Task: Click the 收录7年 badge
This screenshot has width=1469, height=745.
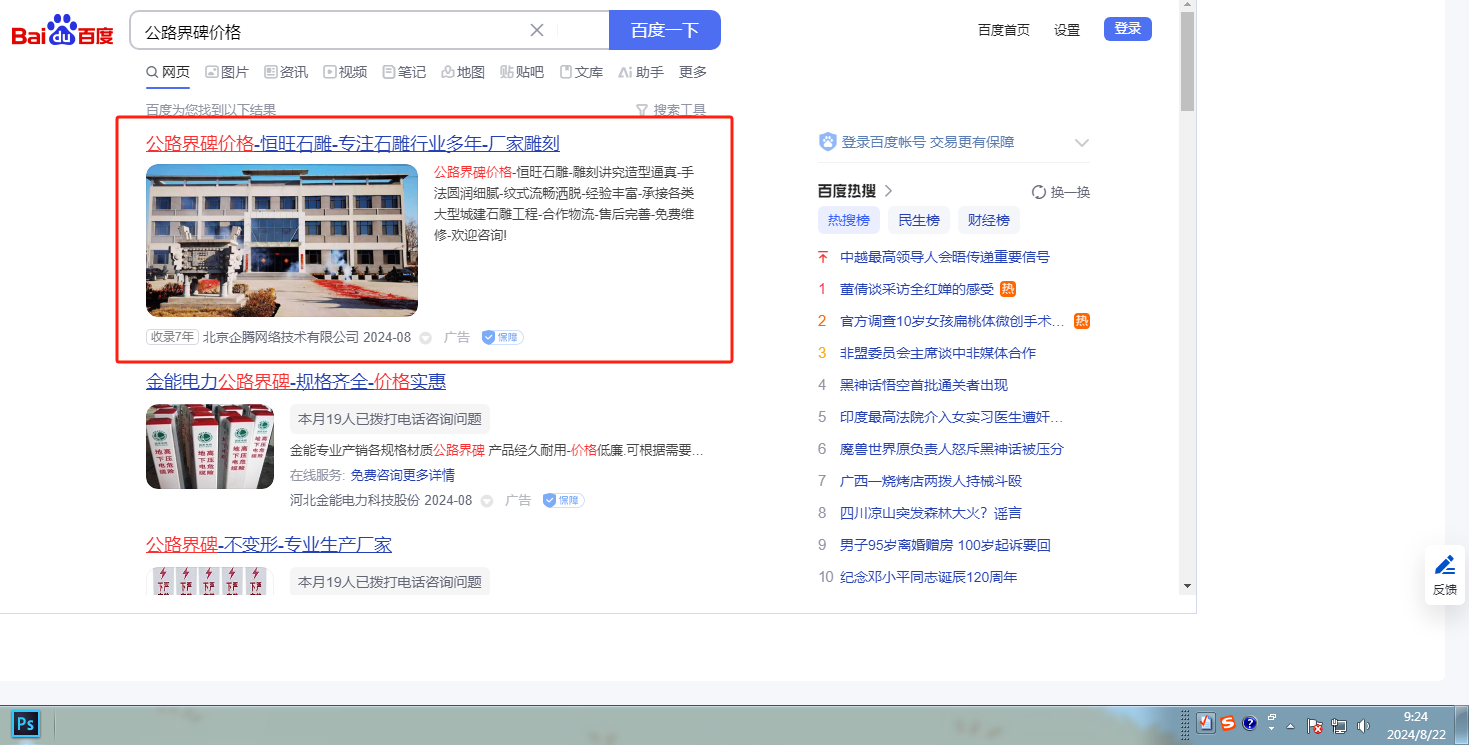Action: 172,337
